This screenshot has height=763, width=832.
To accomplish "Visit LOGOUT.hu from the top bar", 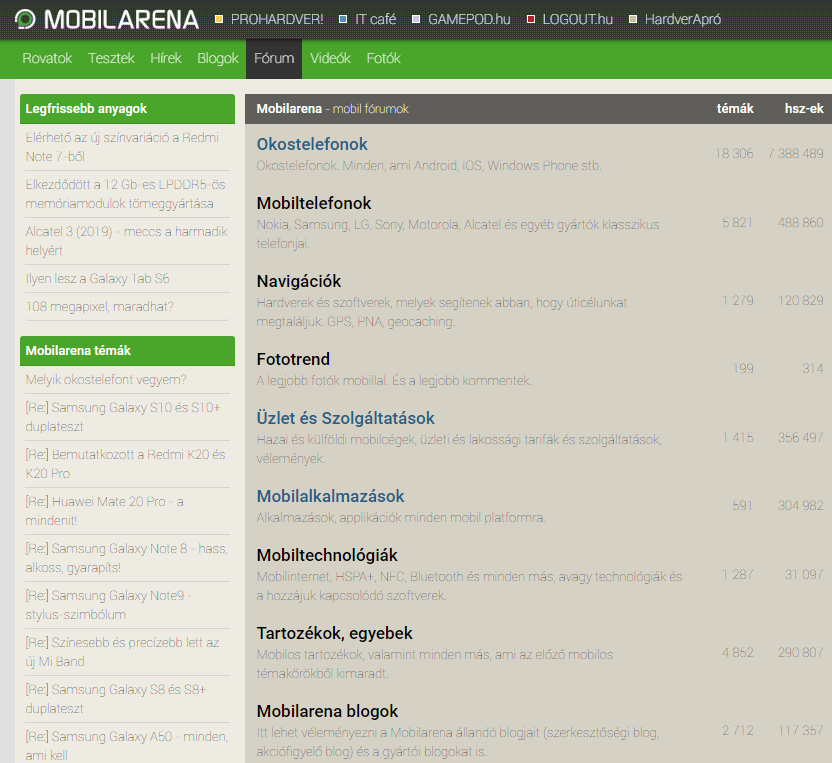I will click(x=577, y=20).
